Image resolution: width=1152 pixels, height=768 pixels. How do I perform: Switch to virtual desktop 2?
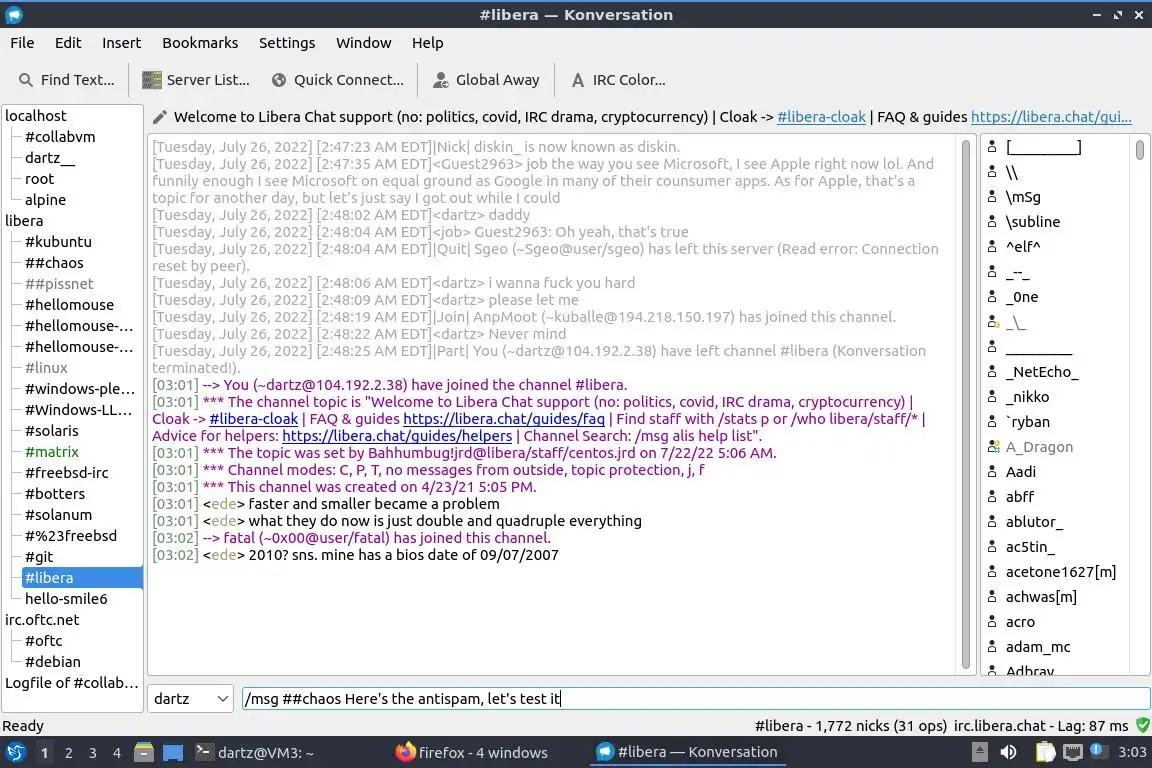point(68,753)
